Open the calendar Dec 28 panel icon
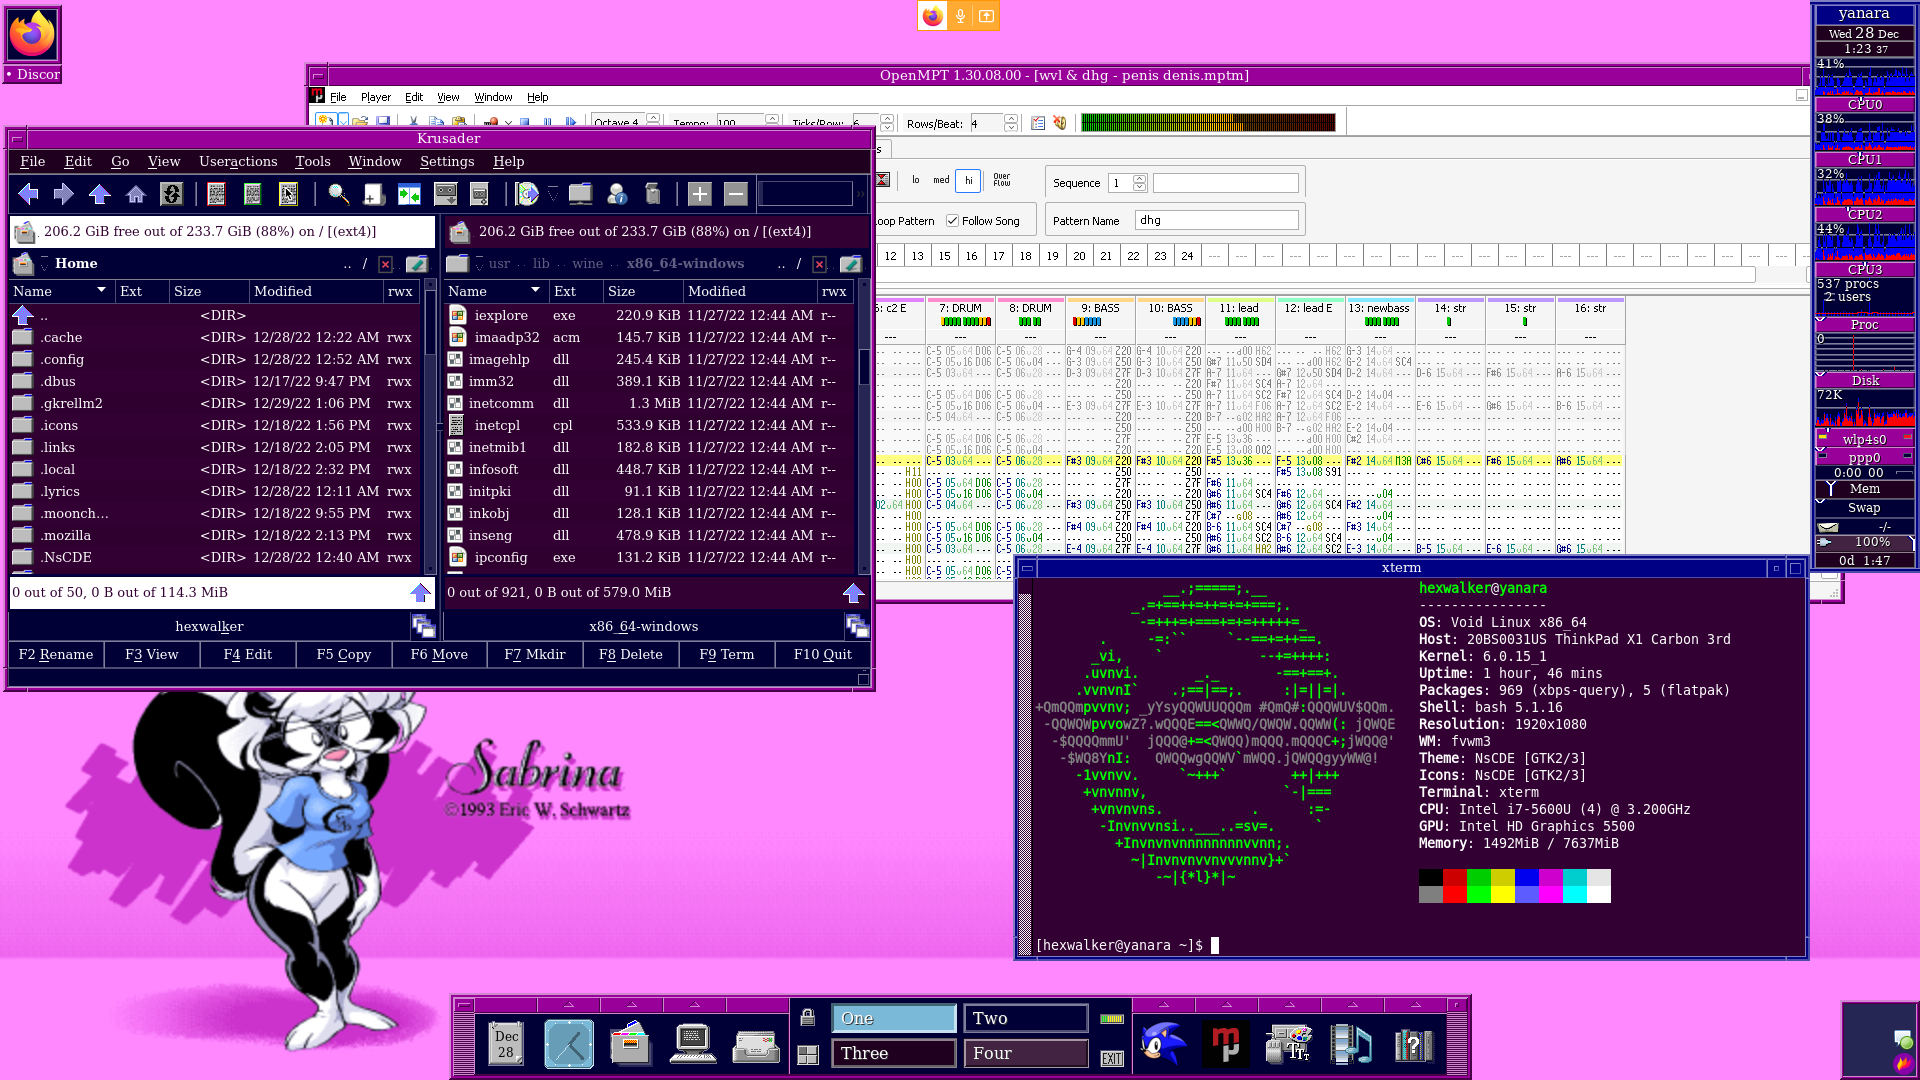The image size is (1920, 1080). pyautogui.click(x=506, y=1044)
